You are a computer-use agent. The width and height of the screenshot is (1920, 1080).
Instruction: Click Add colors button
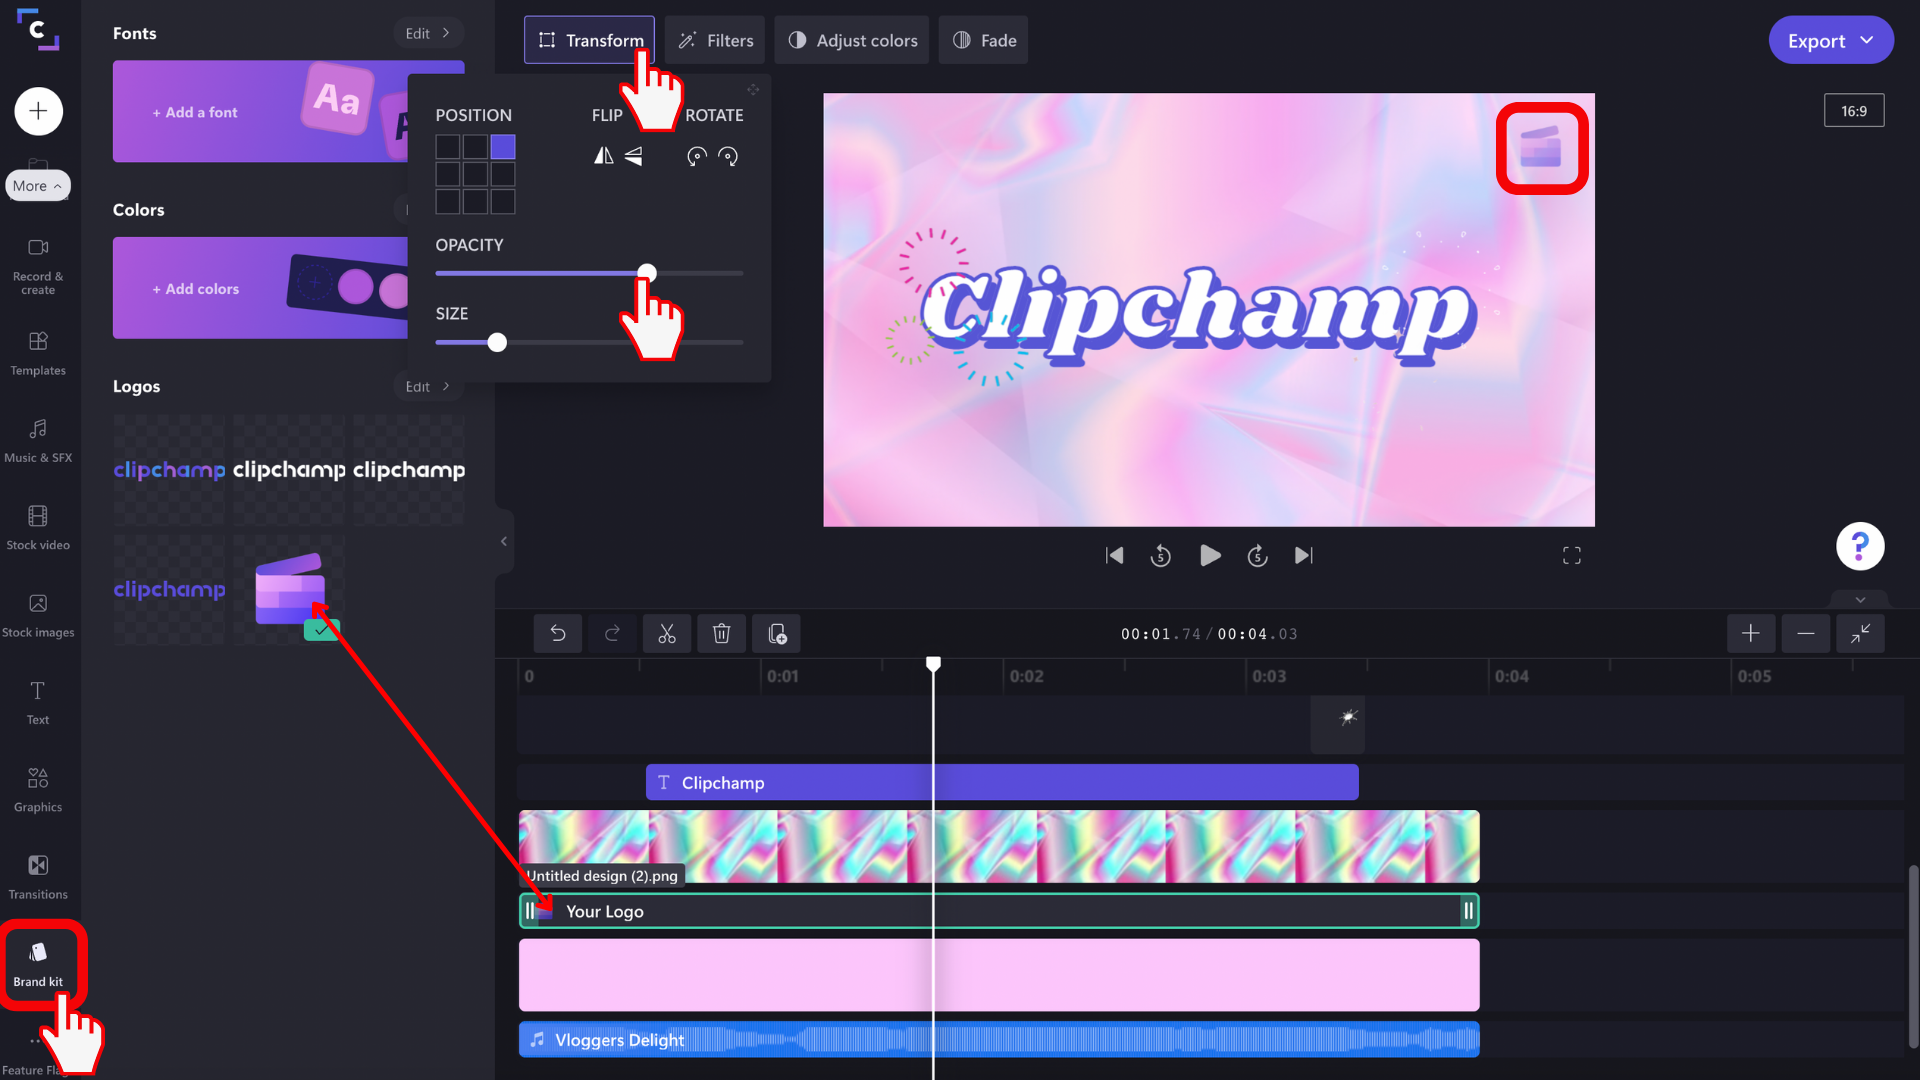[196, 288]
